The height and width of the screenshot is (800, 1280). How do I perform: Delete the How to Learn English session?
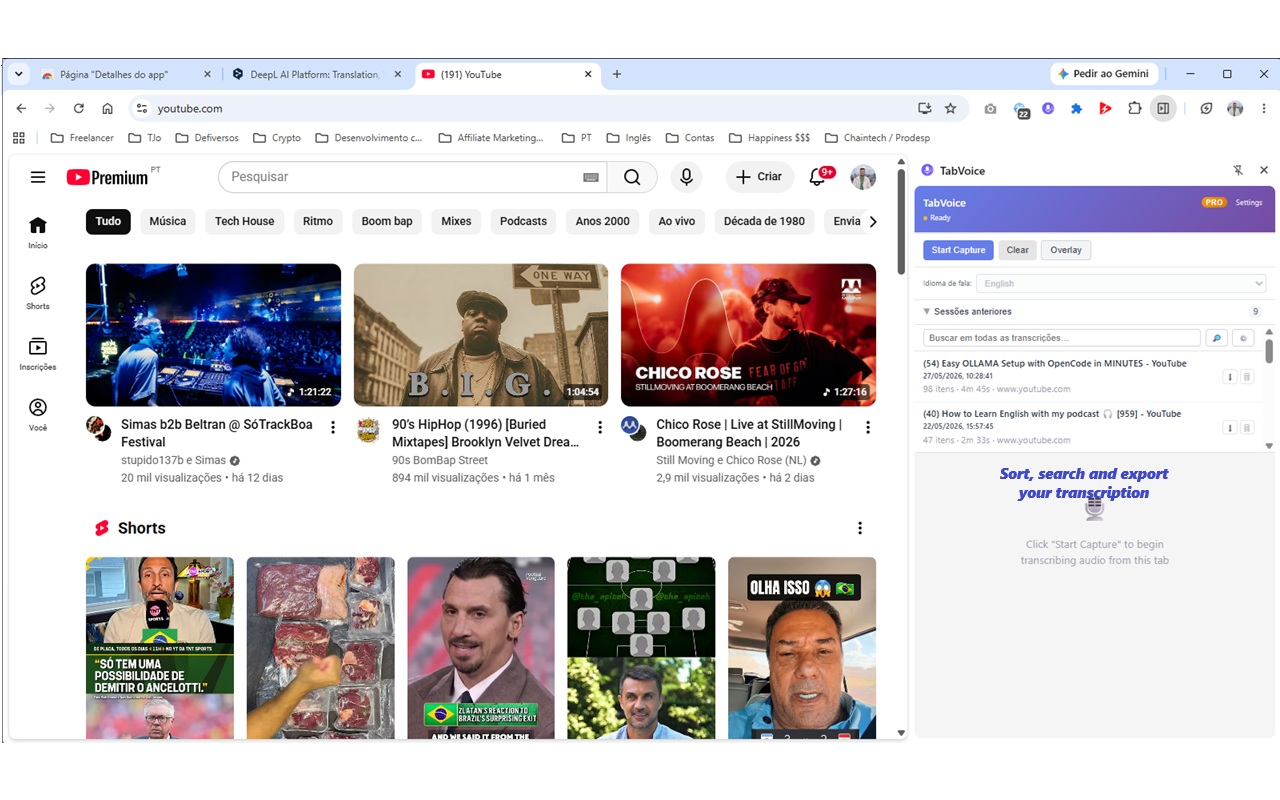tap(1246, 428)
